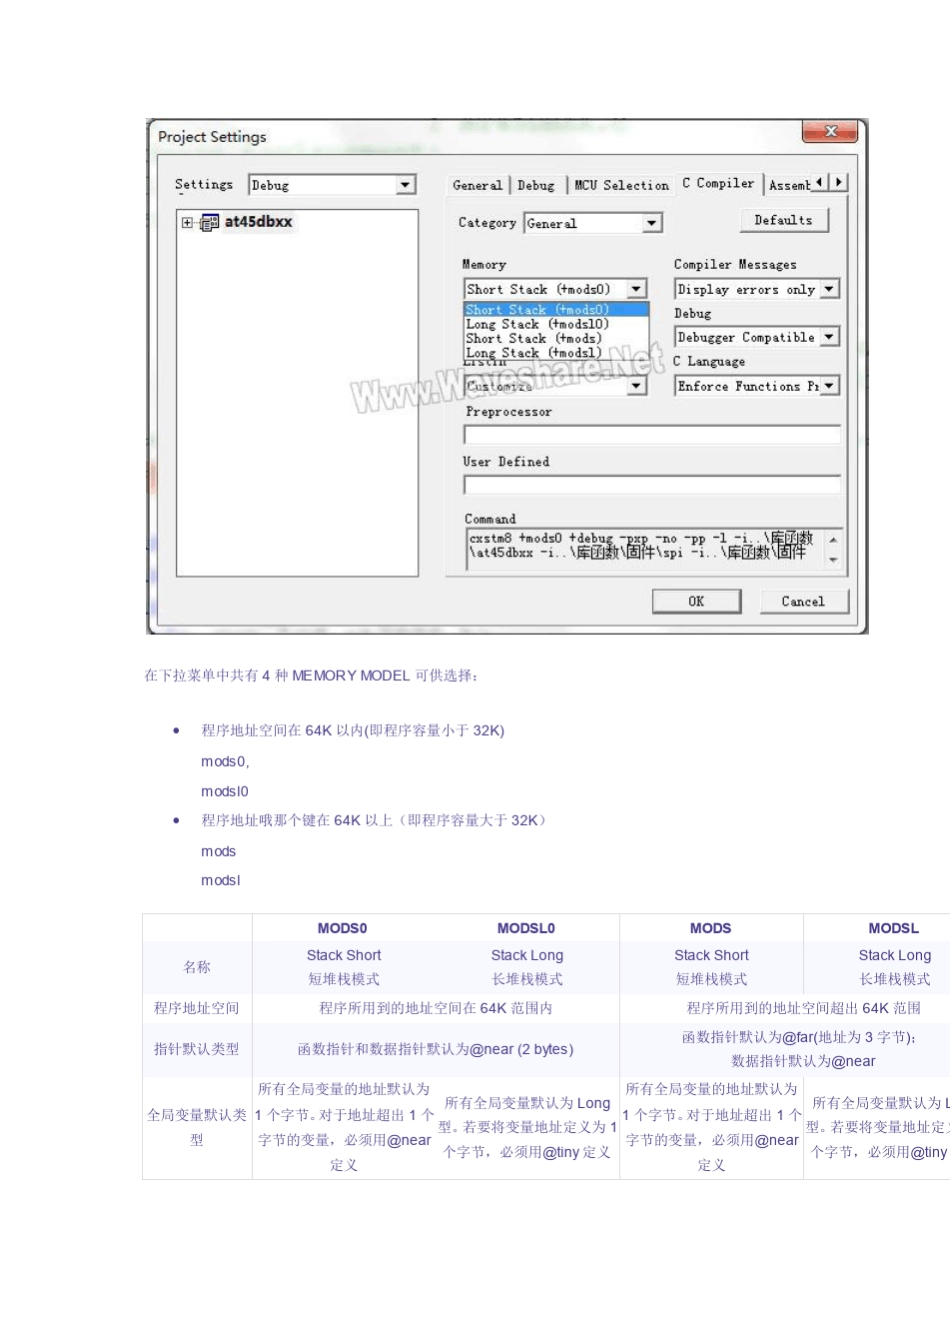Screen dimensions: 950x1344
Task: Click the 'mods0,' list text
Action: 225,761
